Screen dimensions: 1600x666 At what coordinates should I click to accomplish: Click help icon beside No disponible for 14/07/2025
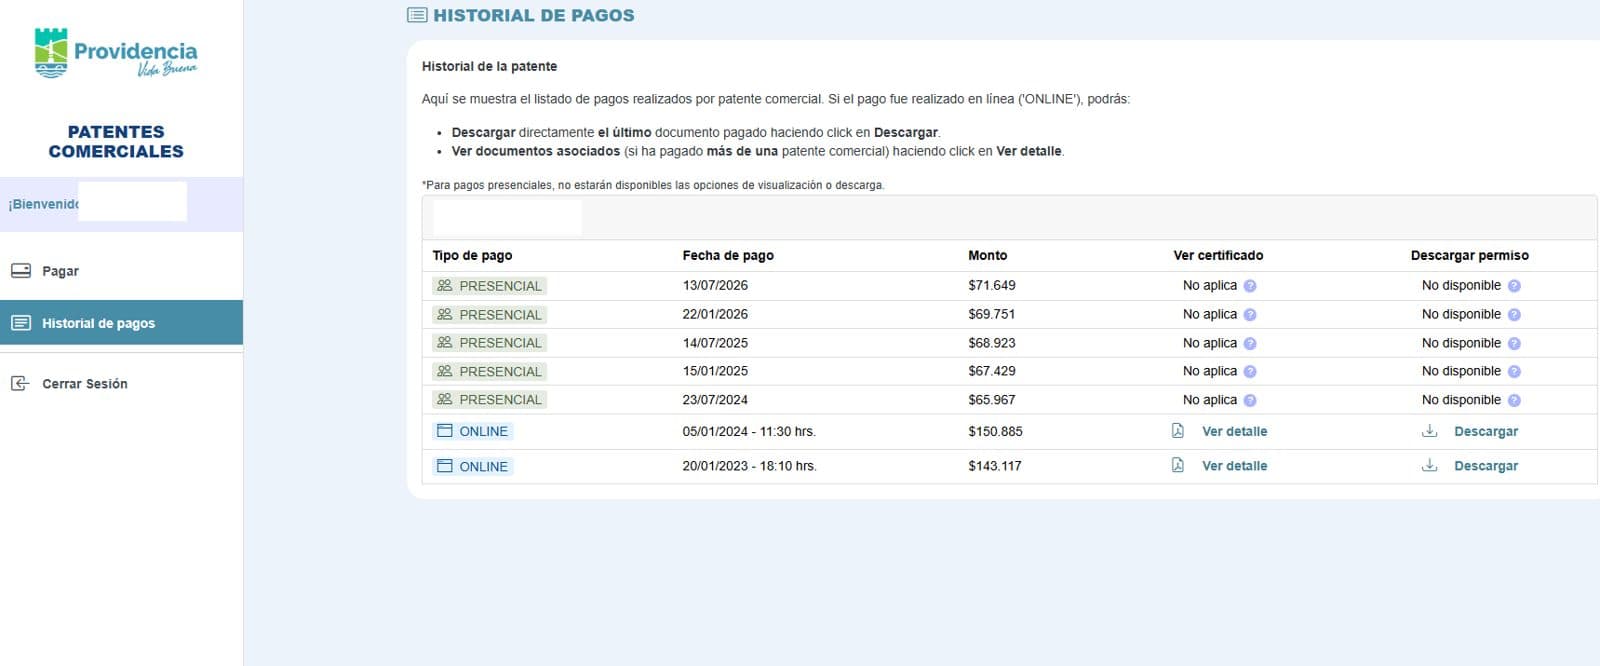tap(1514, 344)
